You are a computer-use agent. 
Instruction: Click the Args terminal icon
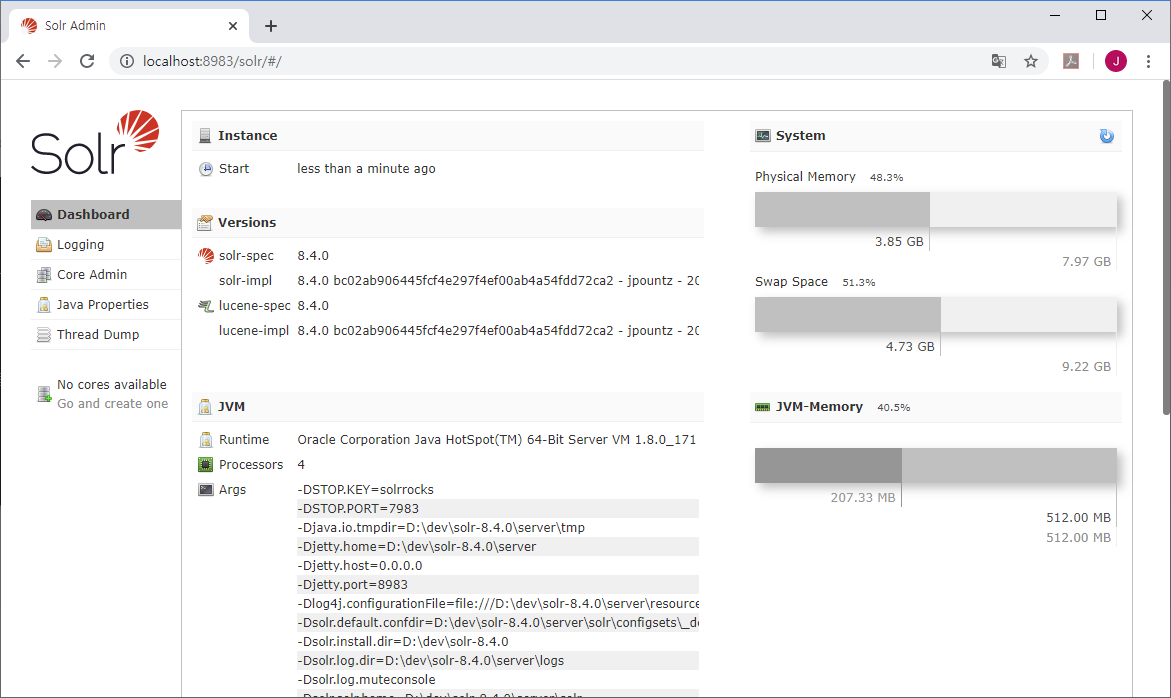pos(205,490)
